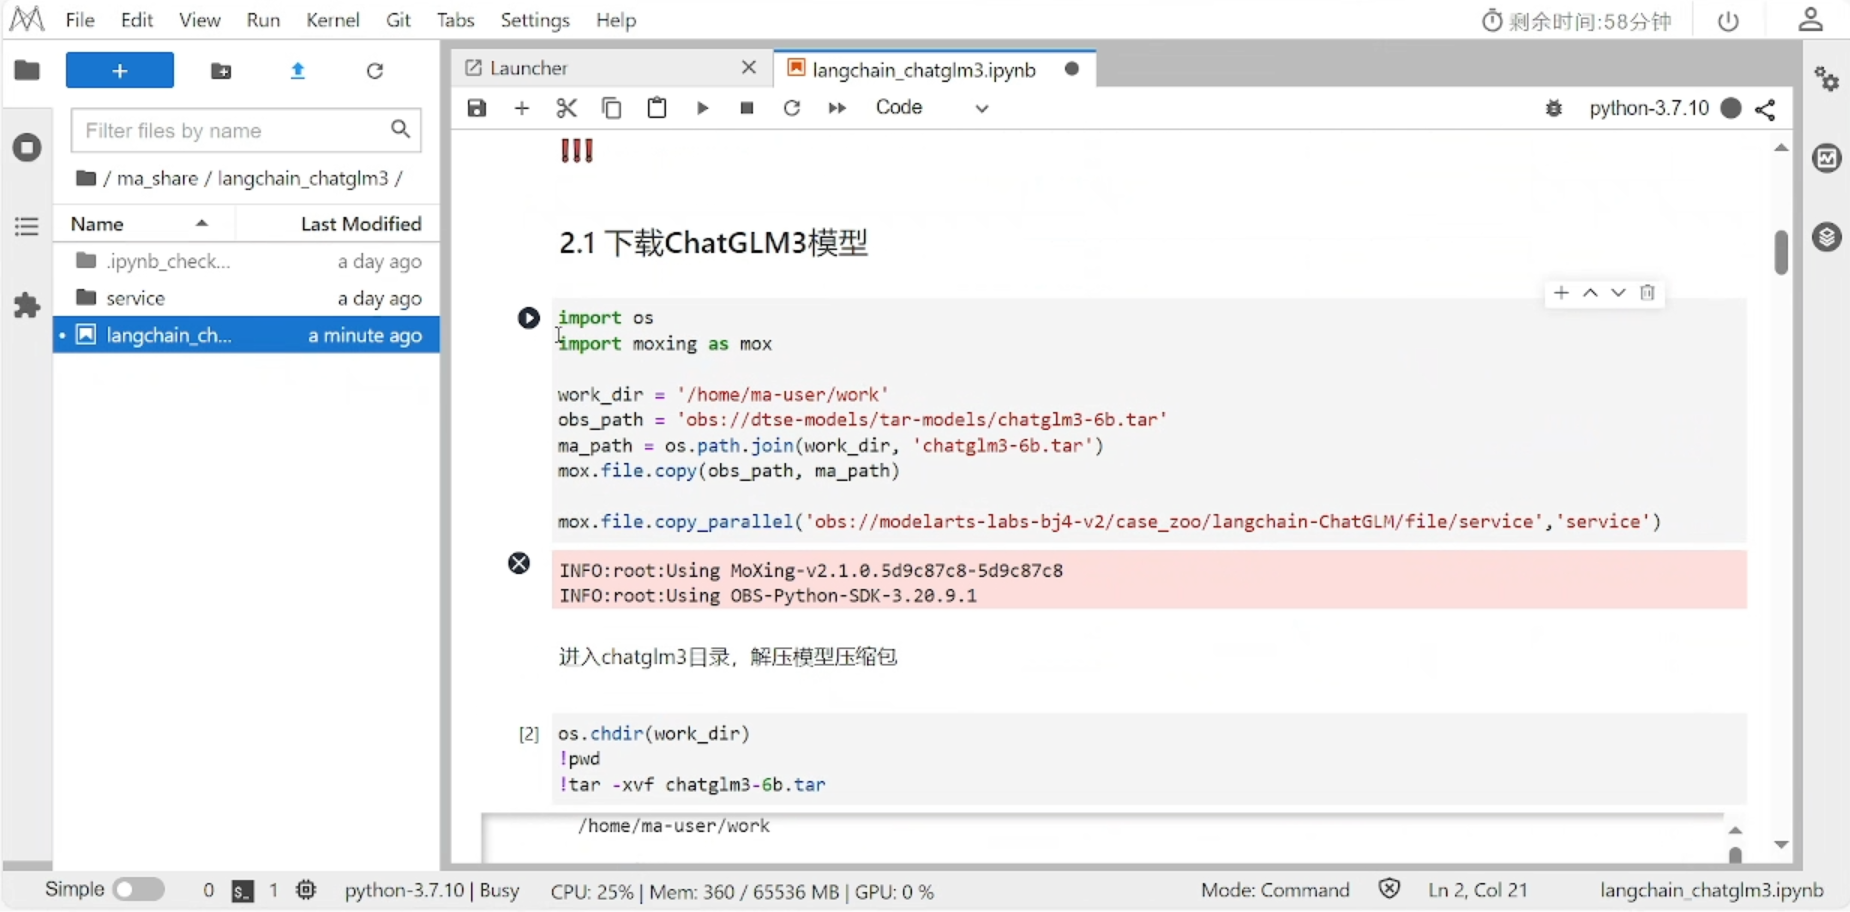Click the blue new launcher plus button
This screenshot has height=912, width=1850.
click(120, 71)
